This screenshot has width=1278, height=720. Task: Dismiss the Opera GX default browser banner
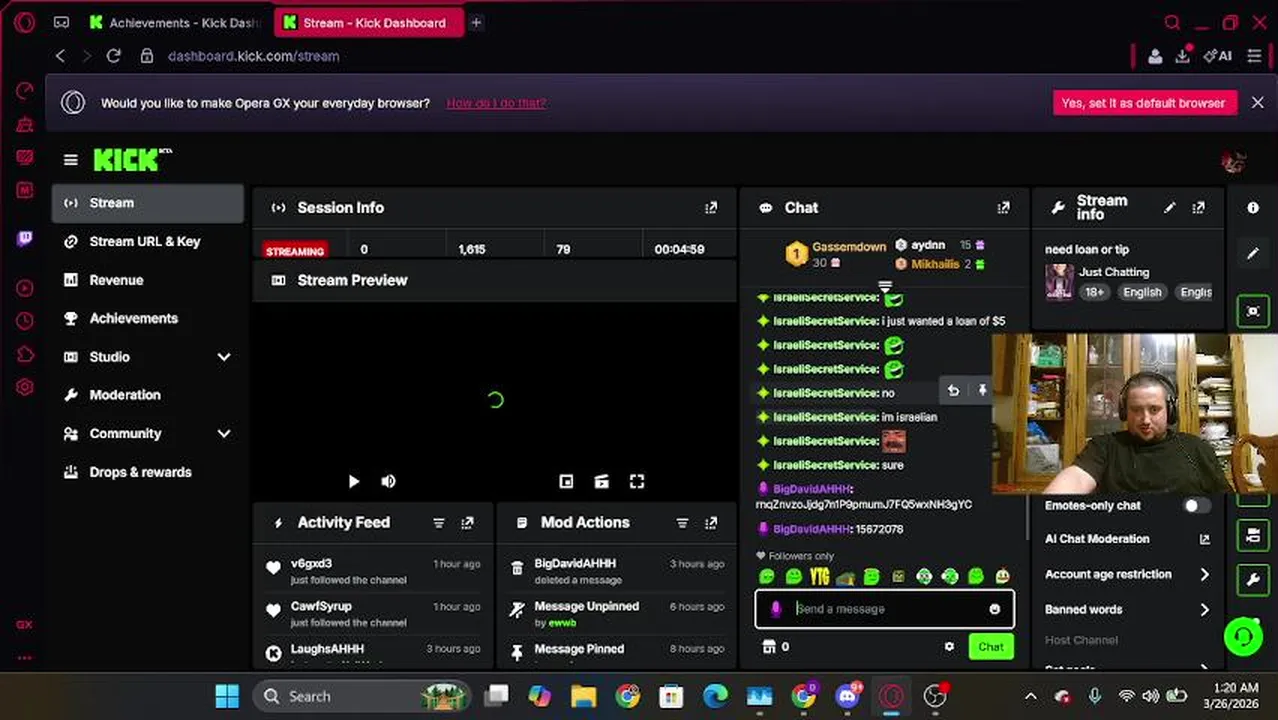point(1257,103)
